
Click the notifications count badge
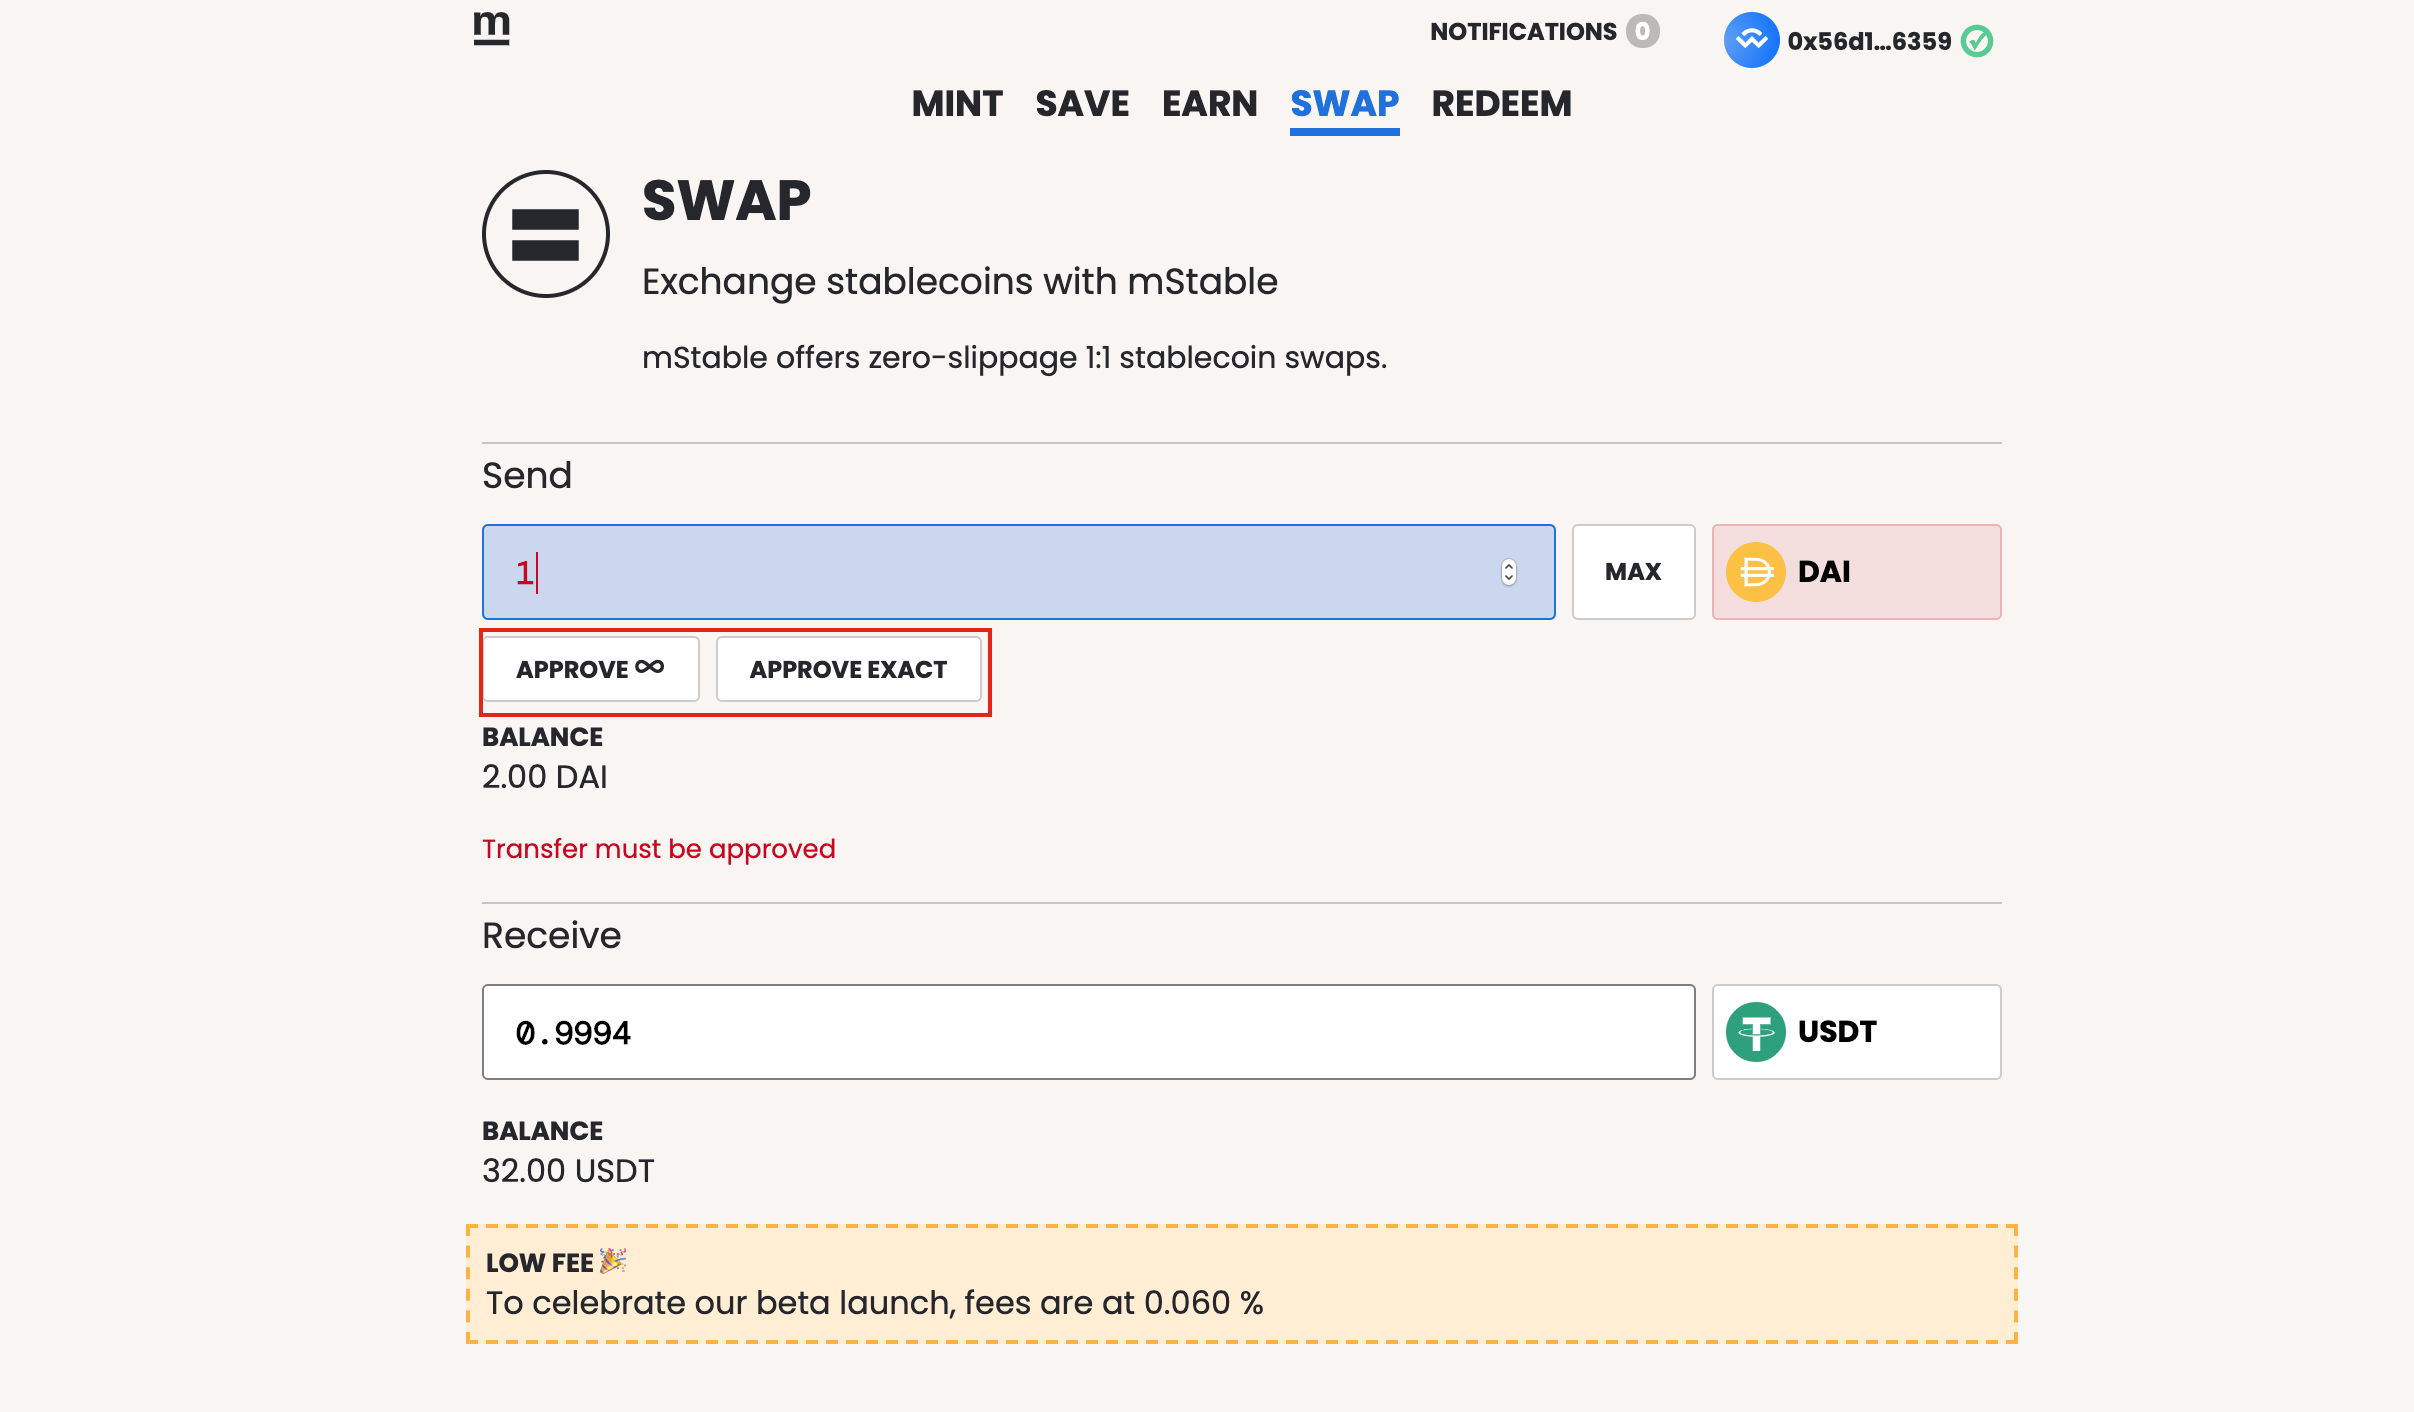(1642, 31)
